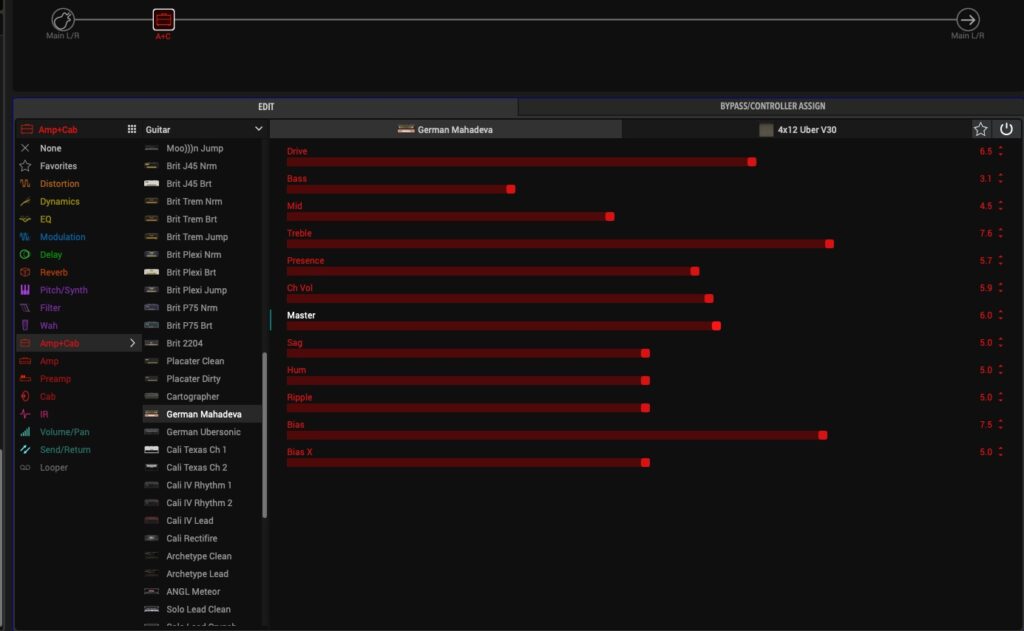Select the Distortion category

coord(59,184)
